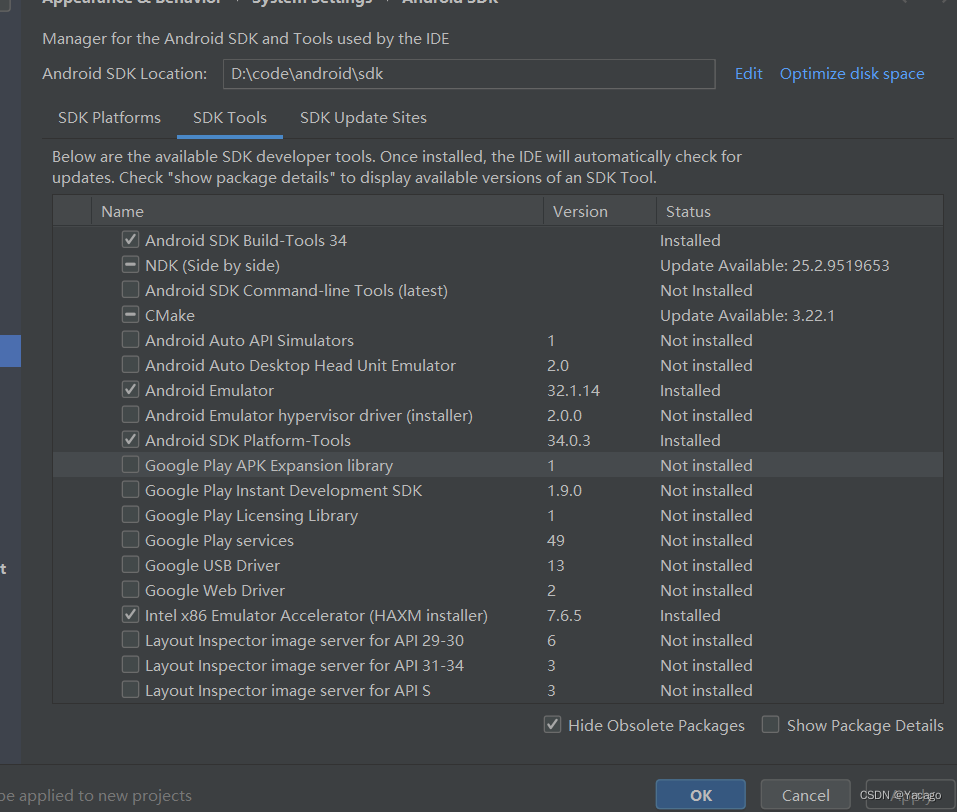957x812 pixels.
Task: Click the Android SDK Location input field
Action: point(469,73)
